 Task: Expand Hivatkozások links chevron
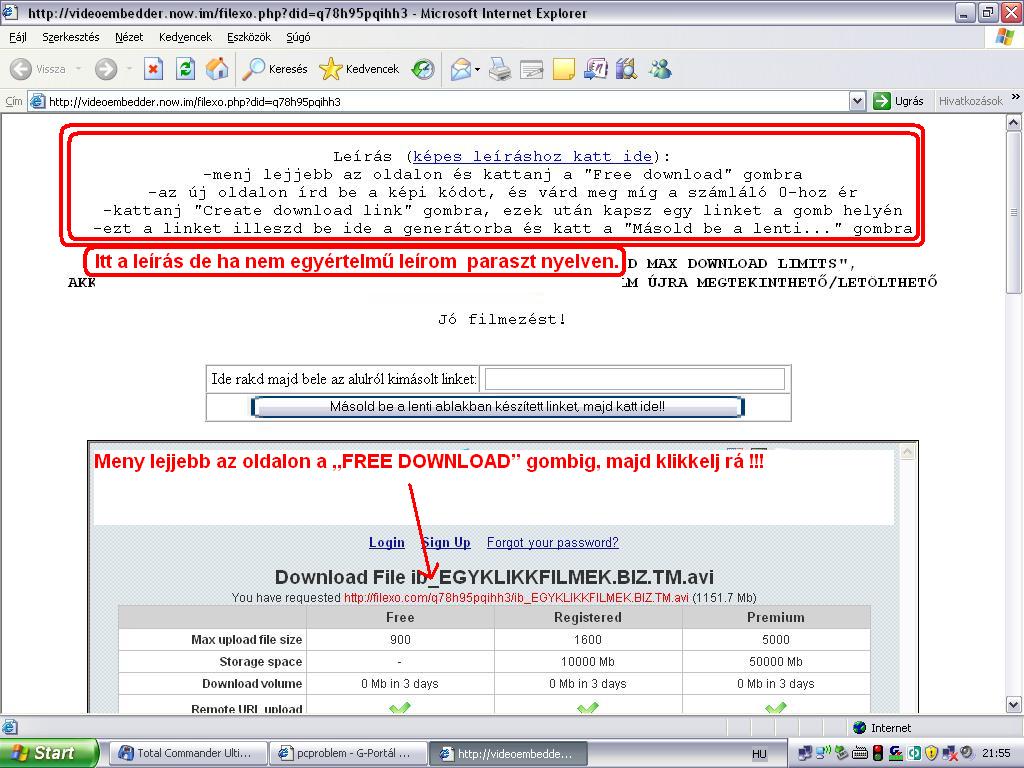point(1016,97)
